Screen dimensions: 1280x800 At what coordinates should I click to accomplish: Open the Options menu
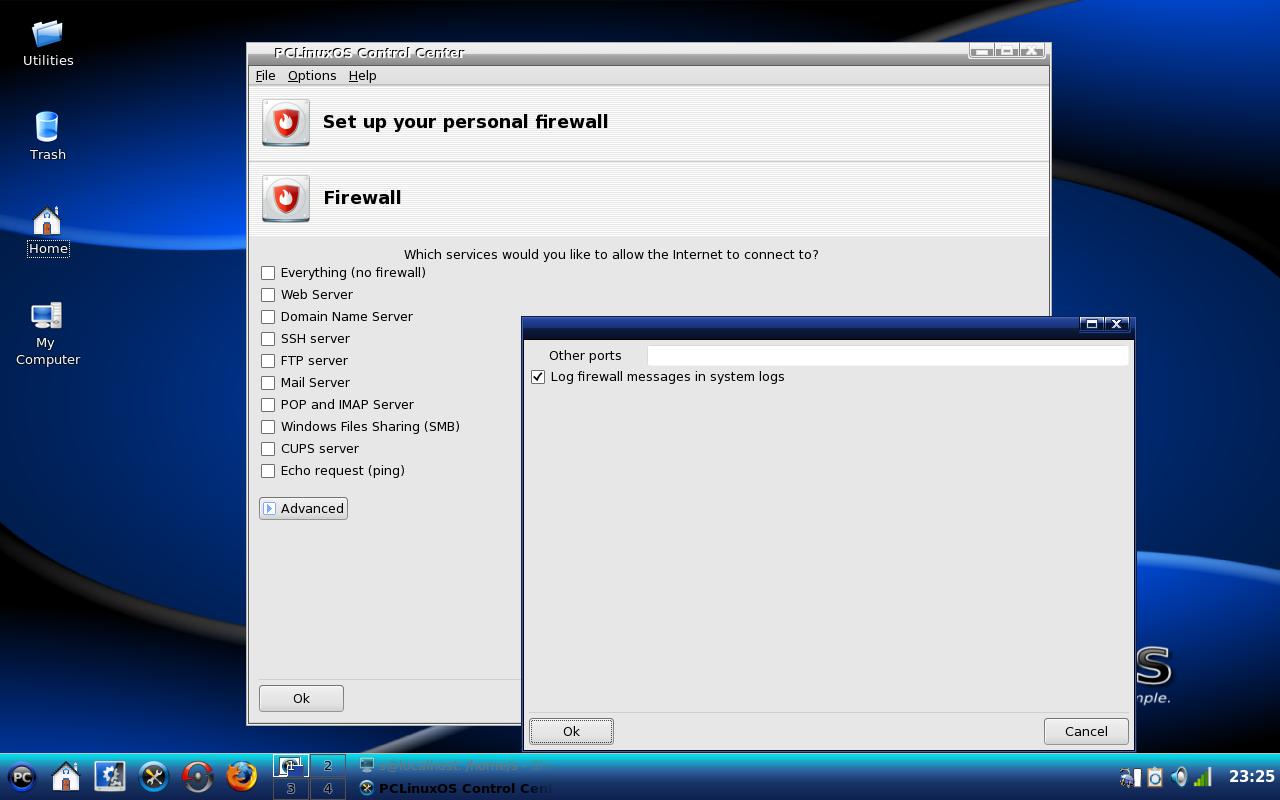[x=312, y=76]
